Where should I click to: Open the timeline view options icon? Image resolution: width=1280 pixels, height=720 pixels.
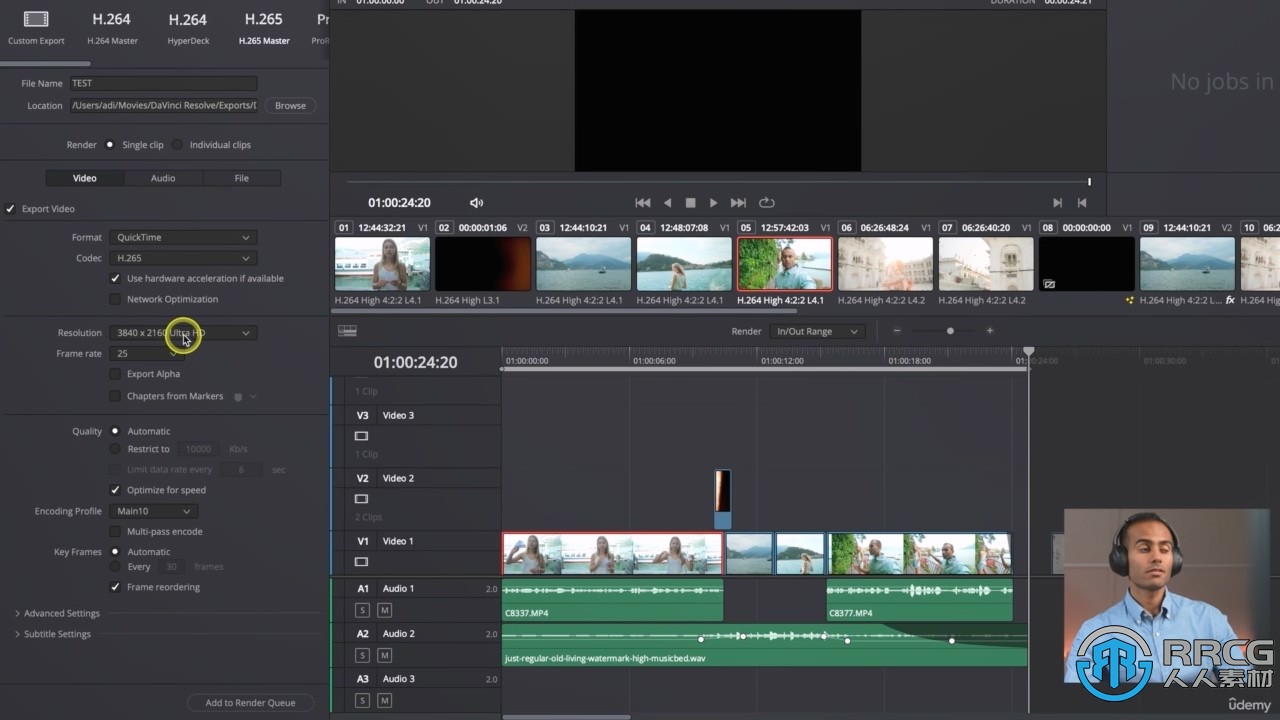347,331
